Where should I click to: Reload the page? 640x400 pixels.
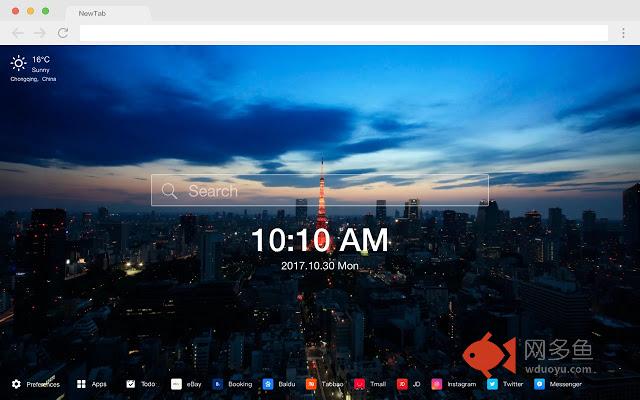click(x=63, y=33)
